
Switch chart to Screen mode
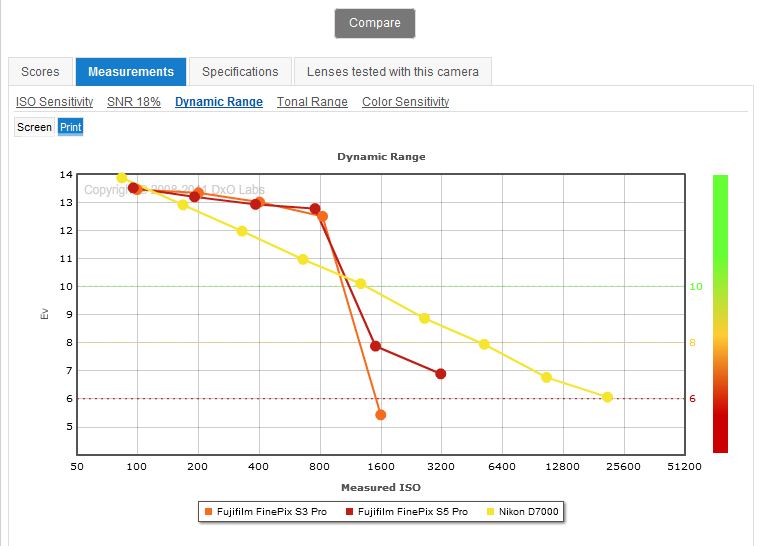(x=35, y=127)
